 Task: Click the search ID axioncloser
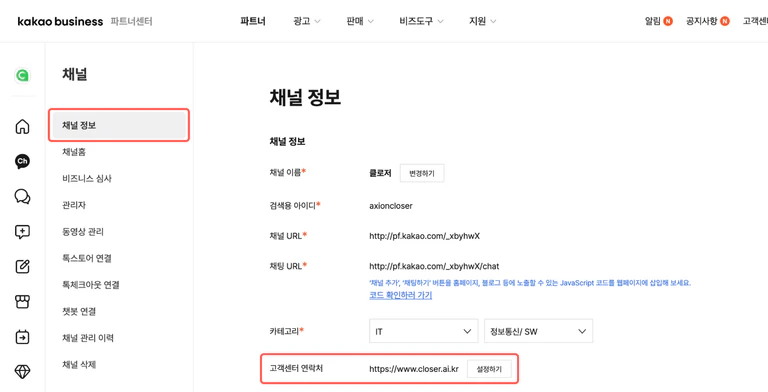(x=391, y=206)
